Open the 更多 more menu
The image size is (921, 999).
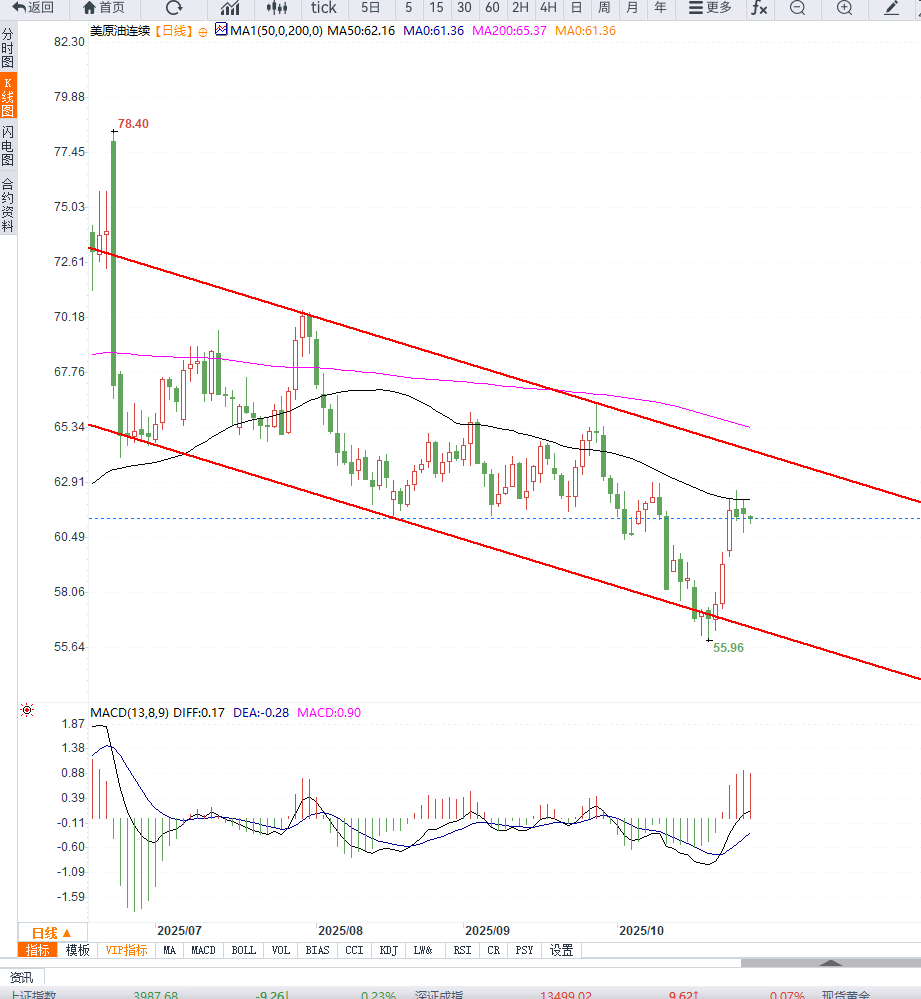[710, 8]
